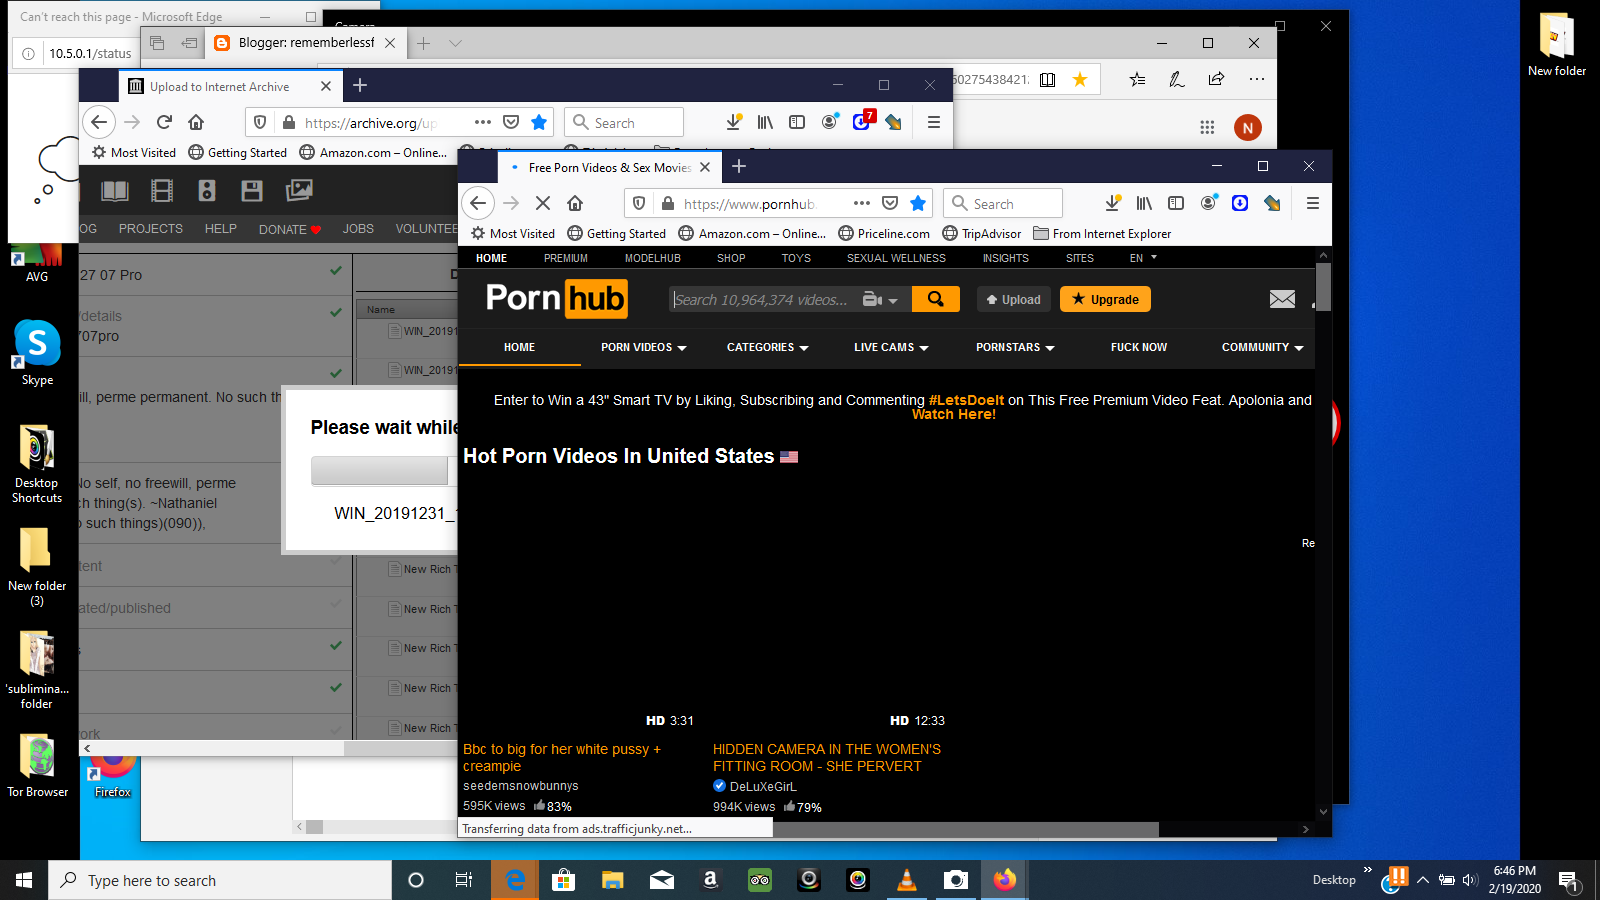Open the archive.org texts book icon

[x=115, y=190]
